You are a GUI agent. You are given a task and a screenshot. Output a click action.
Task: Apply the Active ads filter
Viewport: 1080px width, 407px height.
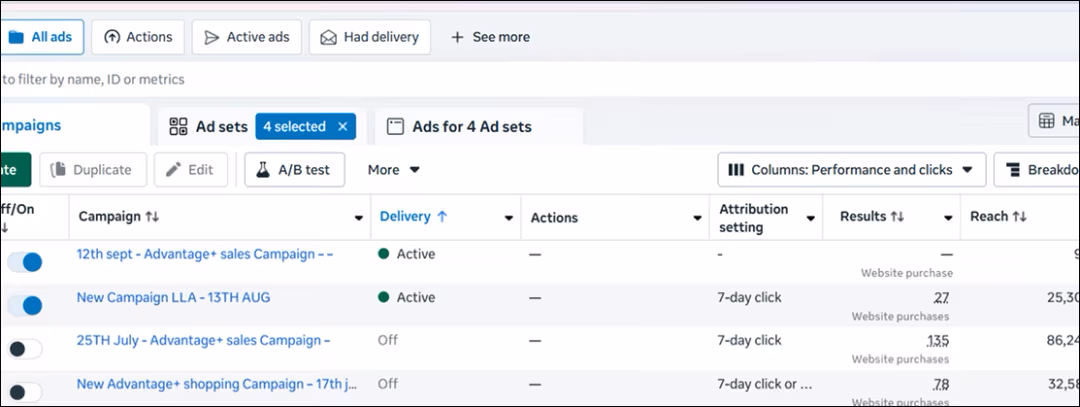pos(247,37)
